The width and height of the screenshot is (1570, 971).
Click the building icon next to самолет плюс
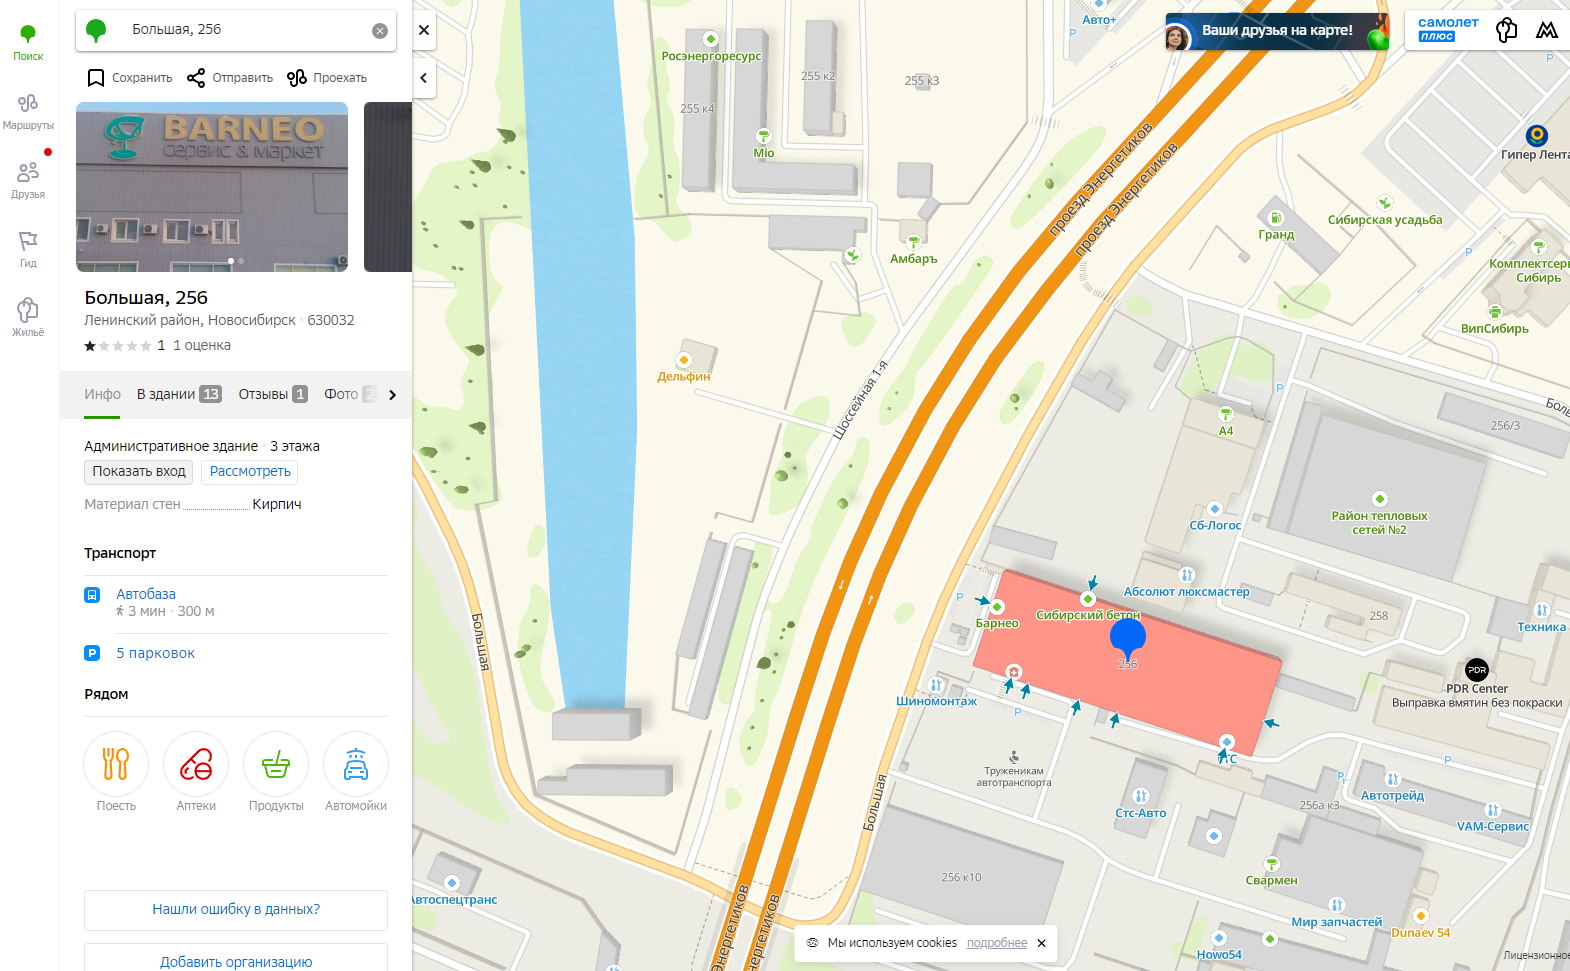pyautogui.click(x=1506, y=30)
